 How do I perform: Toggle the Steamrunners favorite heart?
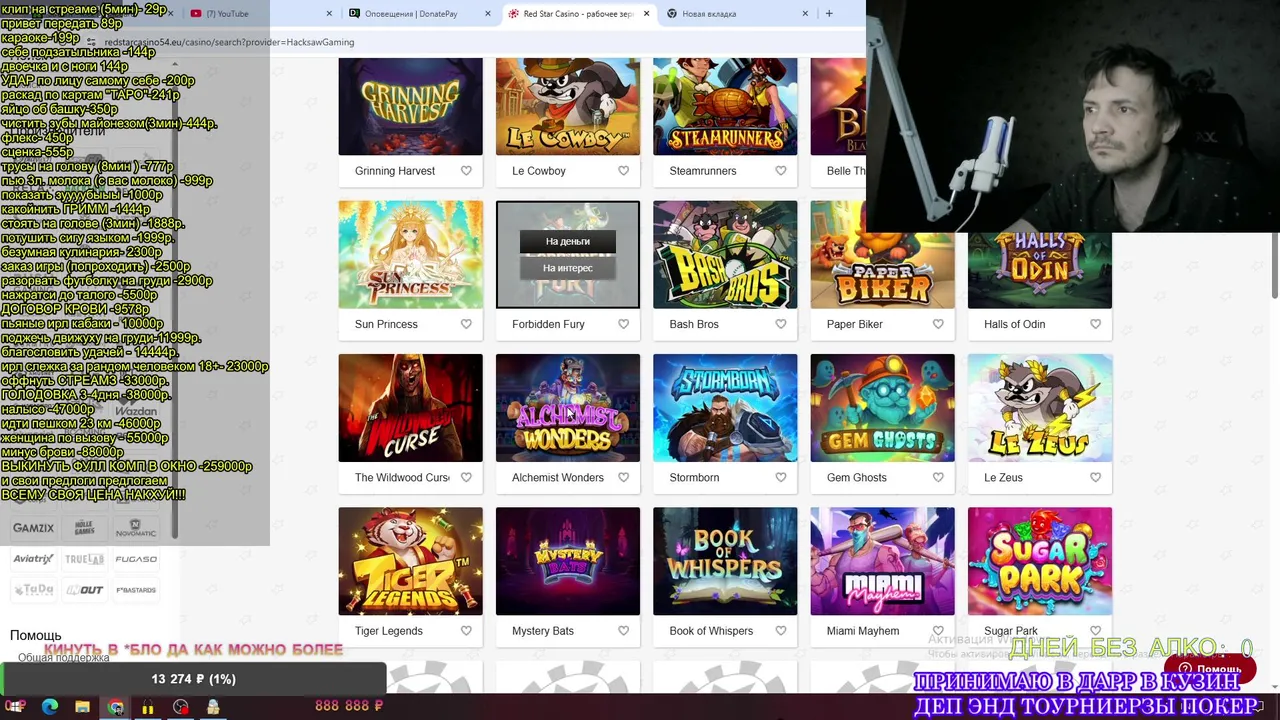coord(781,171)
